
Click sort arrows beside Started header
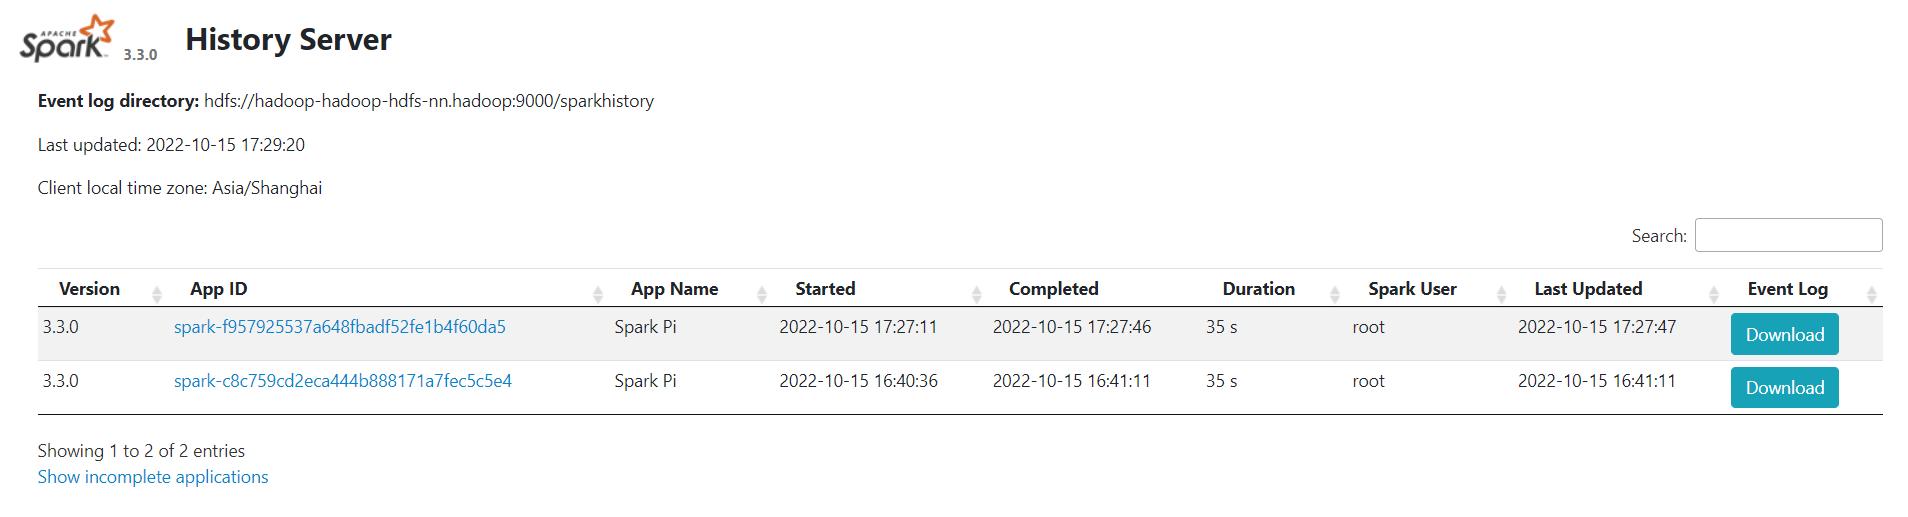tap(976, 293)
